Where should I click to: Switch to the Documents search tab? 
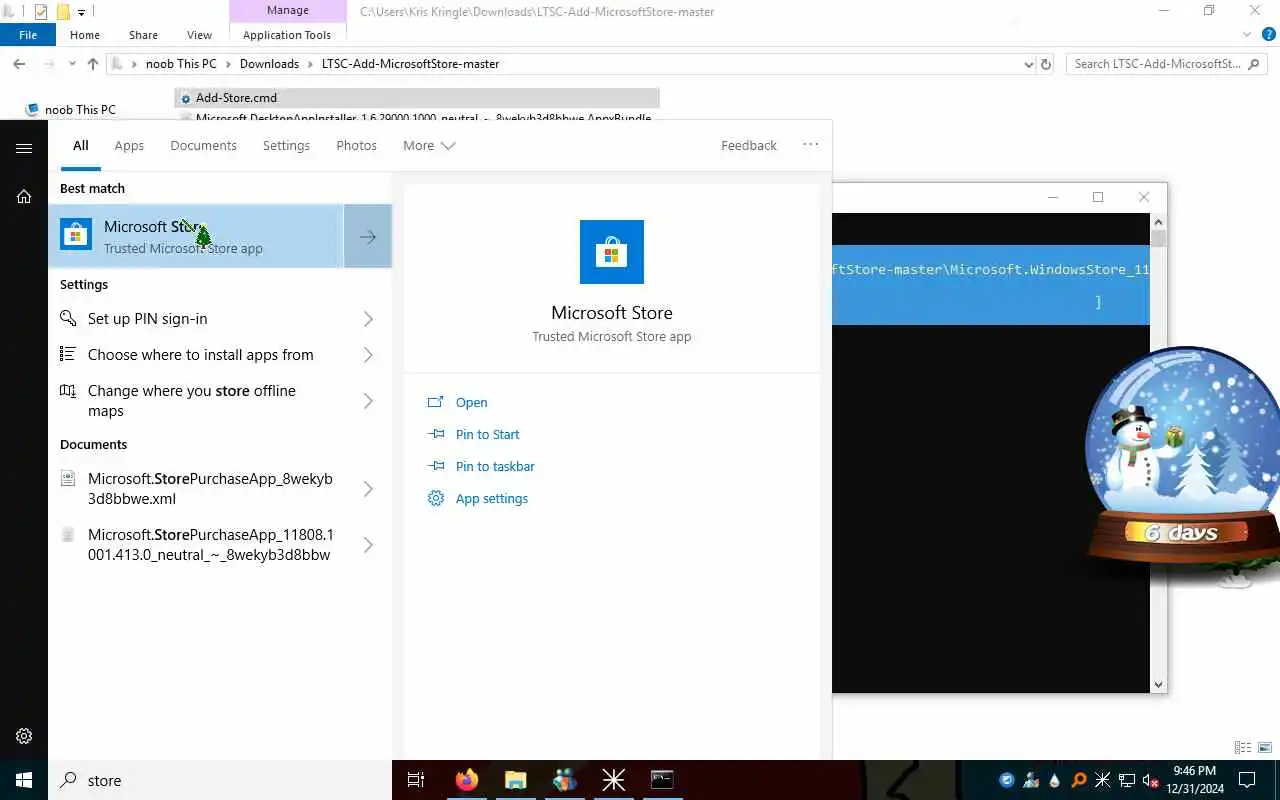(x=203, y=145)
